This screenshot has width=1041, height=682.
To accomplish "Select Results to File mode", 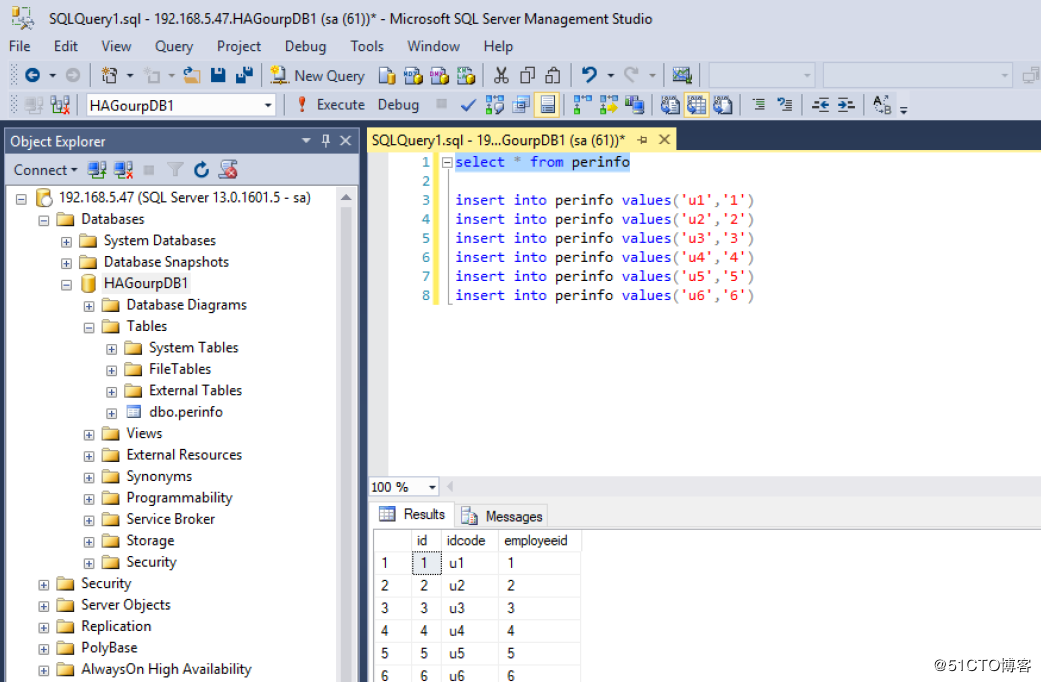I will tap(723, 105).
